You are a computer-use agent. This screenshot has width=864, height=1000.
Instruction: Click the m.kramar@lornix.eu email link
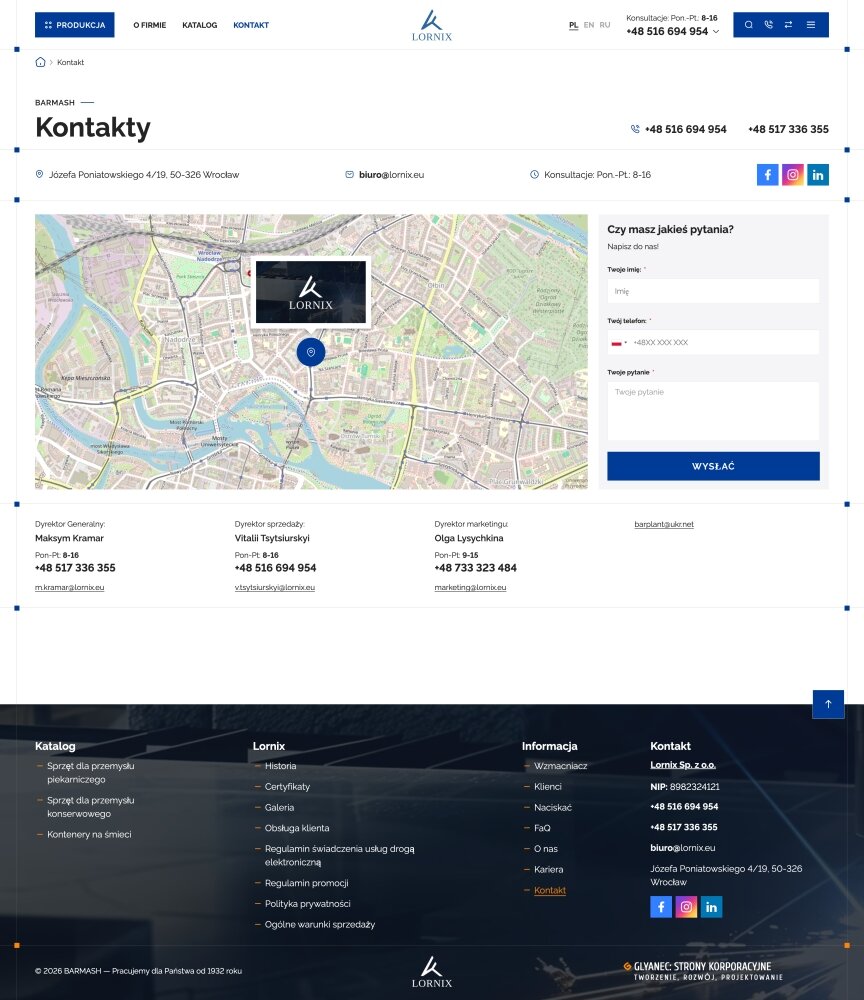click(x=70, y=587)
